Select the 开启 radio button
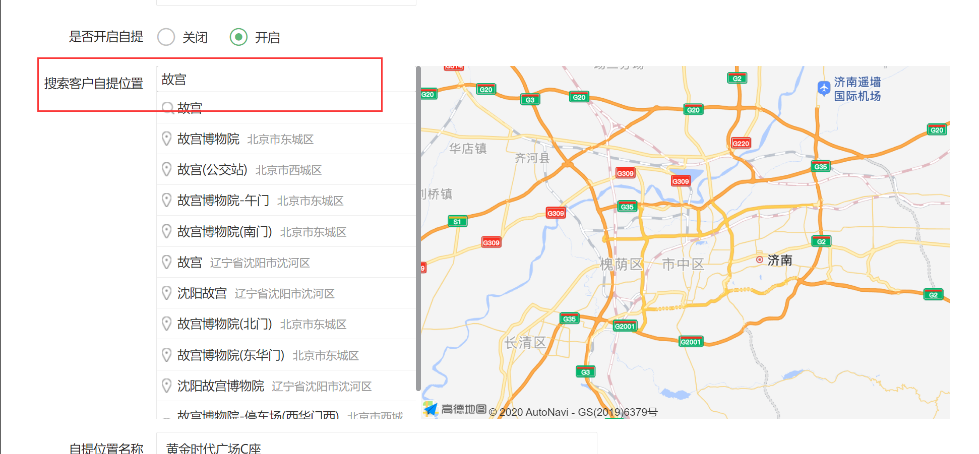 [x=239, y=37]
